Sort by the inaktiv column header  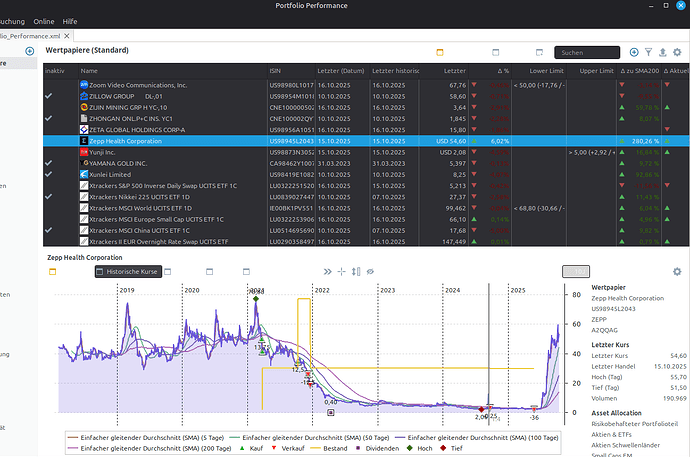point(61,71)
